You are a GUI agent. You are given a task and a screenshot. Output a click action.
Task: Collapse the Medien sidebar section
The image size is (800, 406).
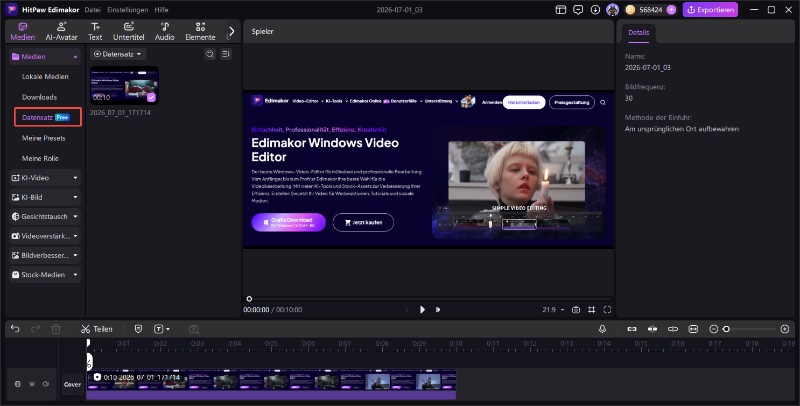point(76,57)
